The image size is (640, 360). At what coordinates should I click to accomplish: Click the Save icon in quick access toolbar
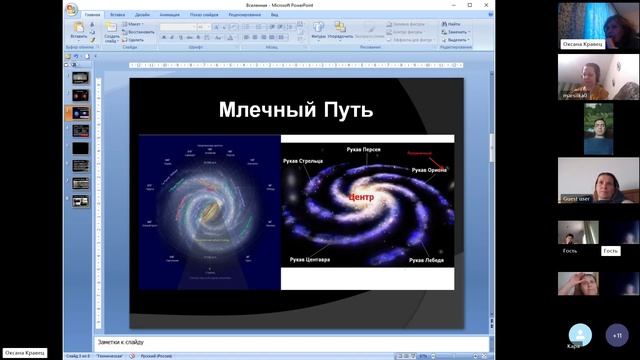point(68,56)
